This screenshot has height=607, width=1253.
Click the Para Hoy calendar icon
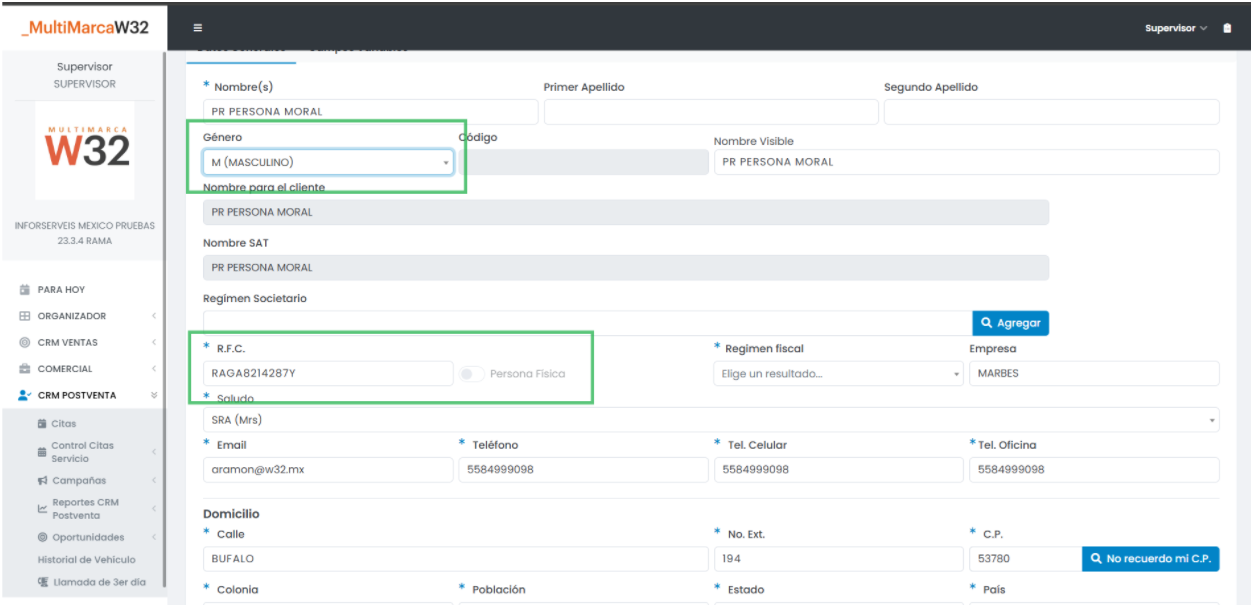pos(25,290)
